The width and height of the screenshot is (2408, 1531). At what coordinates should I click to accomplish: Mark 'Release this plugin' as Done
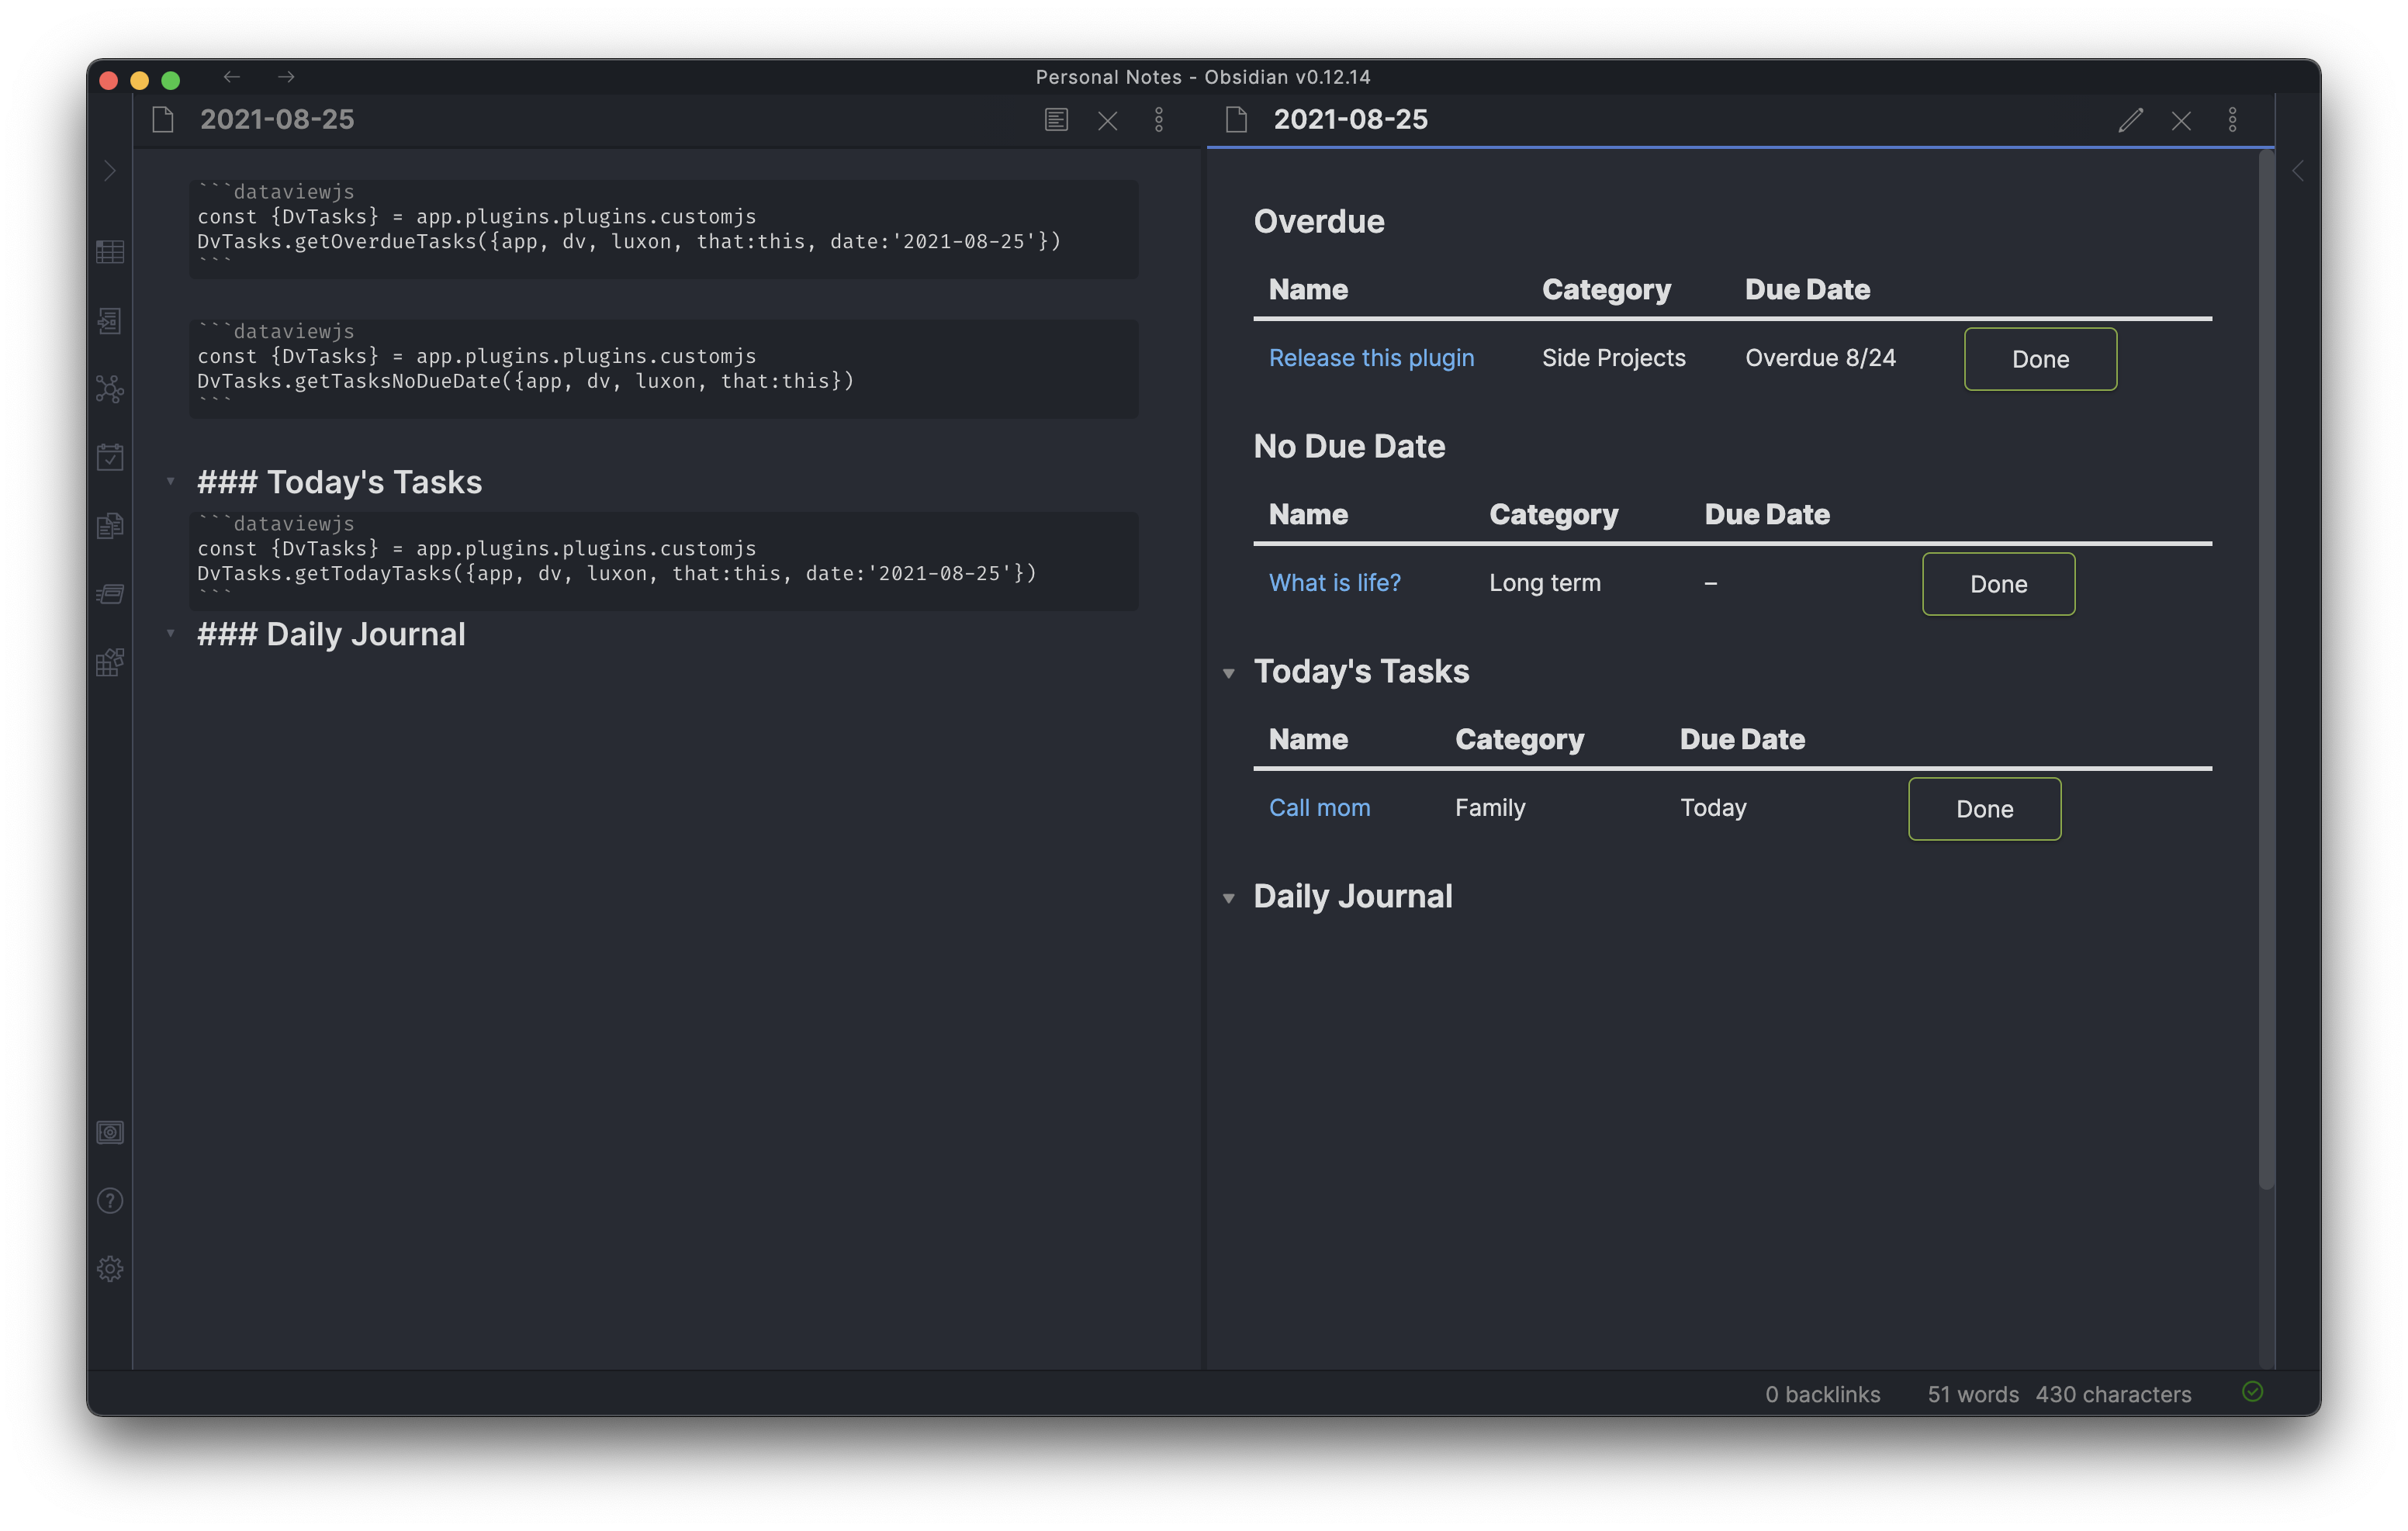point(2040,359)
